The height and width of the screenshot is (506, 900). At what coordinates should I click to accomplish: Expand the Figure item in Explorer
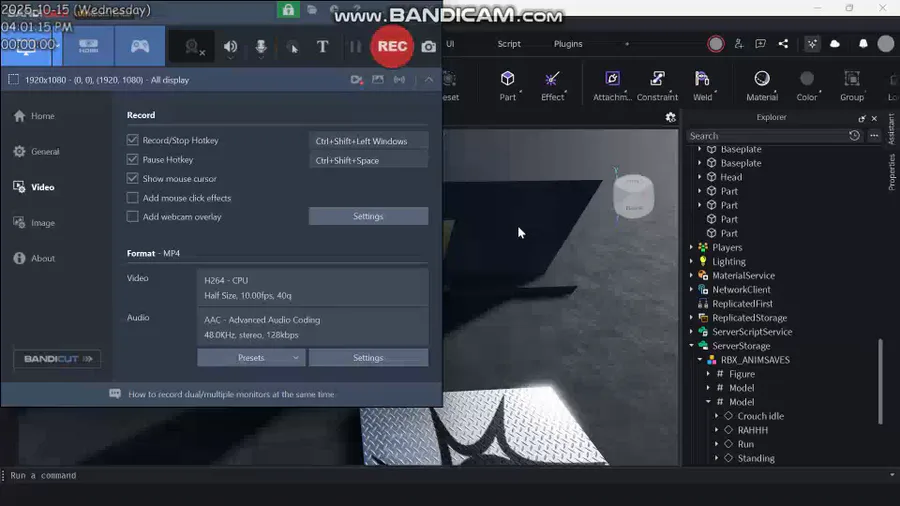[x=708, y=373]
